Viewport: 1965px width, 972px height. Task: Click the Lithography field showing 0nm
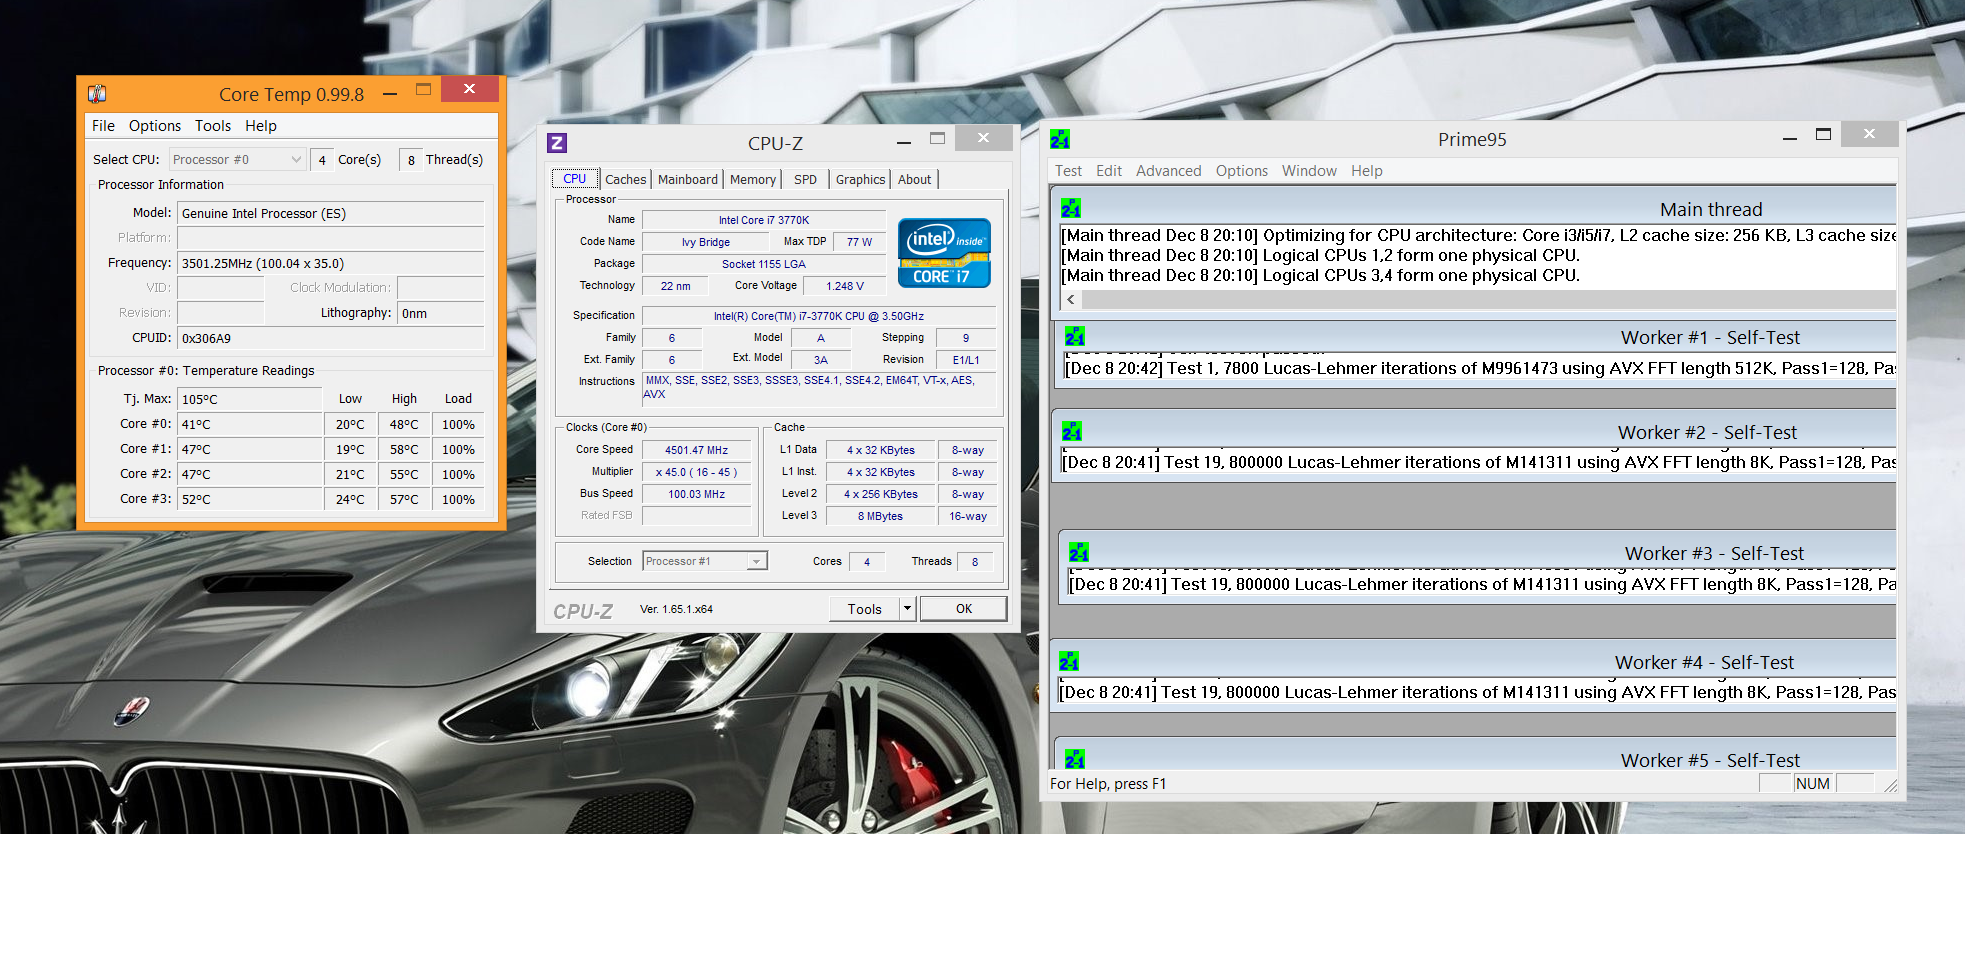click(x=441, y=313)
